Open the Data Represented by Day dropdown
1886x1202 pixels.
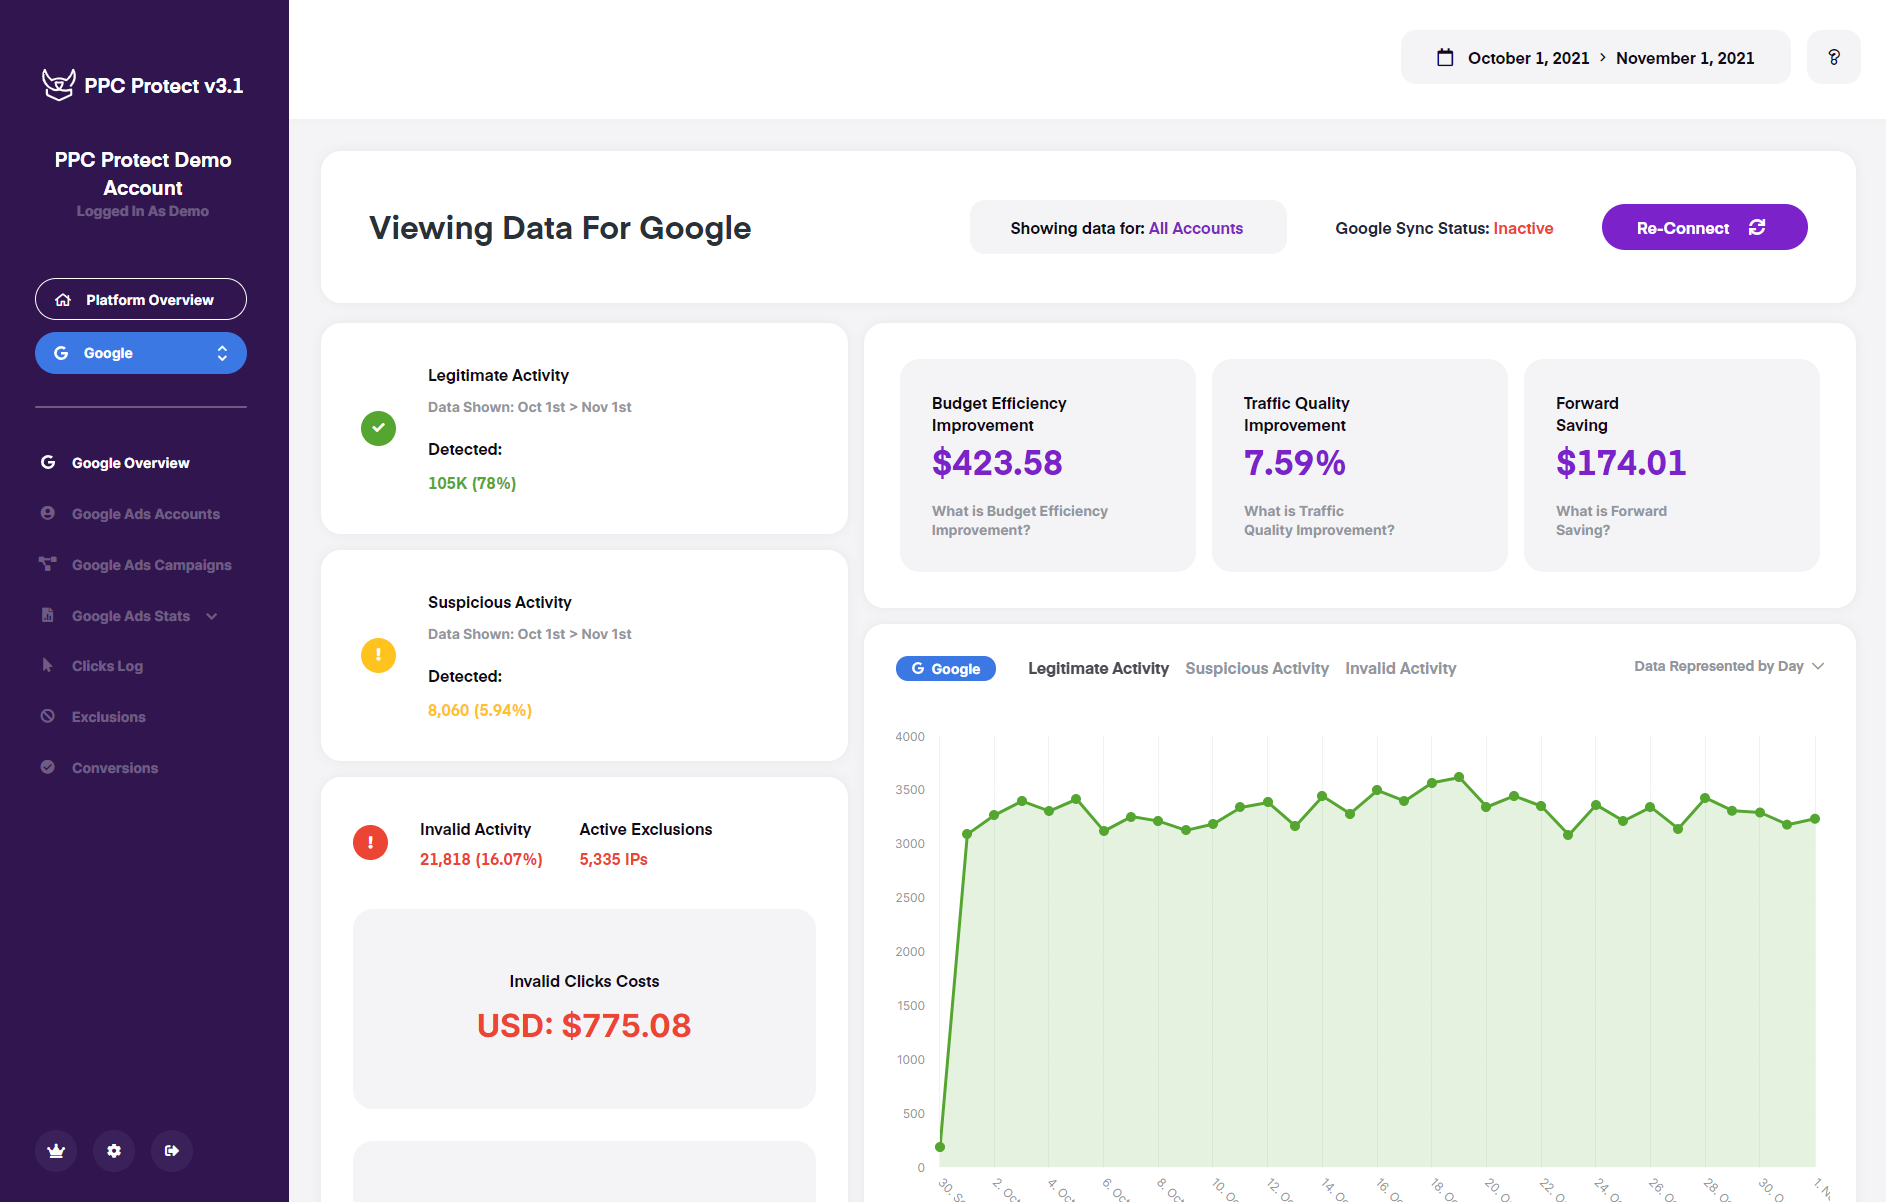1727,666
